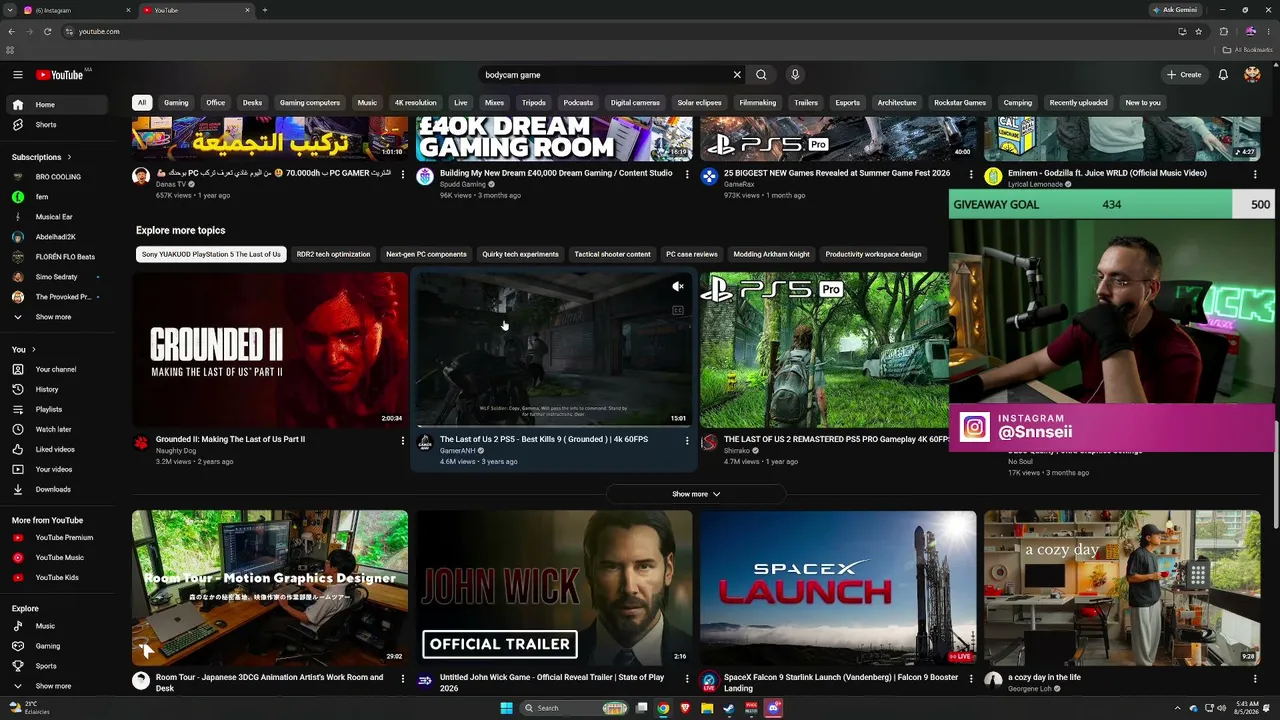Open YouTube Music from the sidebar
The width and height of the screenshot is (1280, 720).
[58, 557]
